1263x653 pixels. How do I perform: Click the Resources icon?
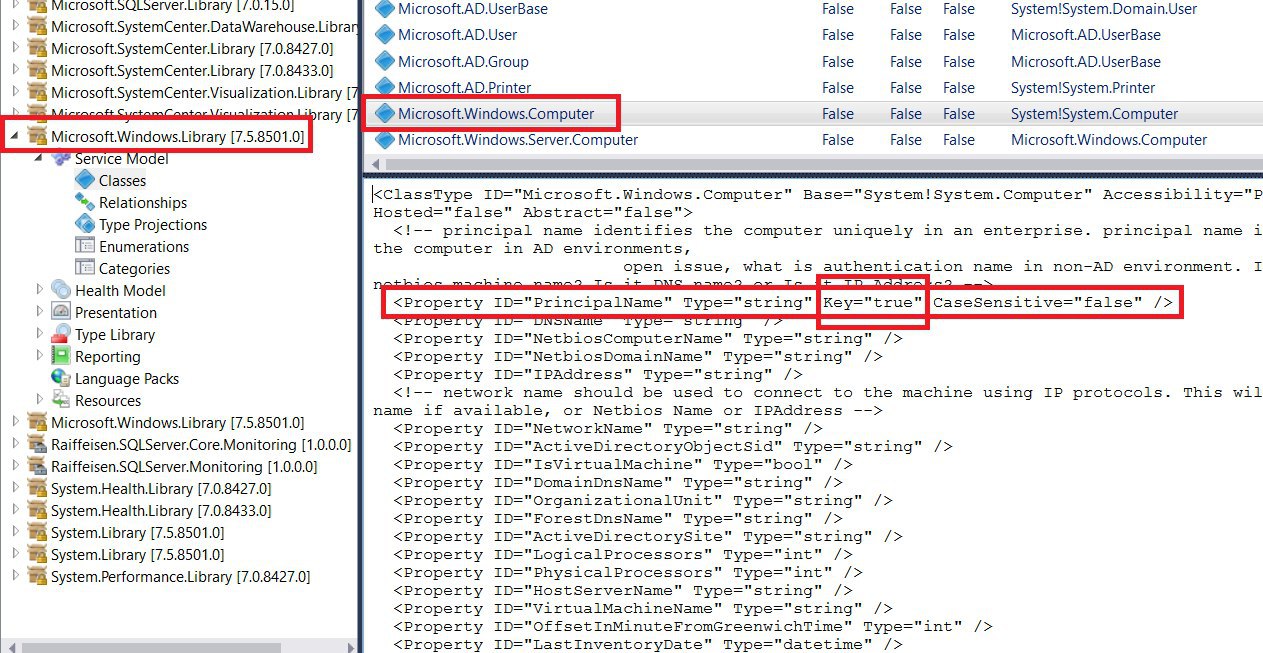coord(61,400)
